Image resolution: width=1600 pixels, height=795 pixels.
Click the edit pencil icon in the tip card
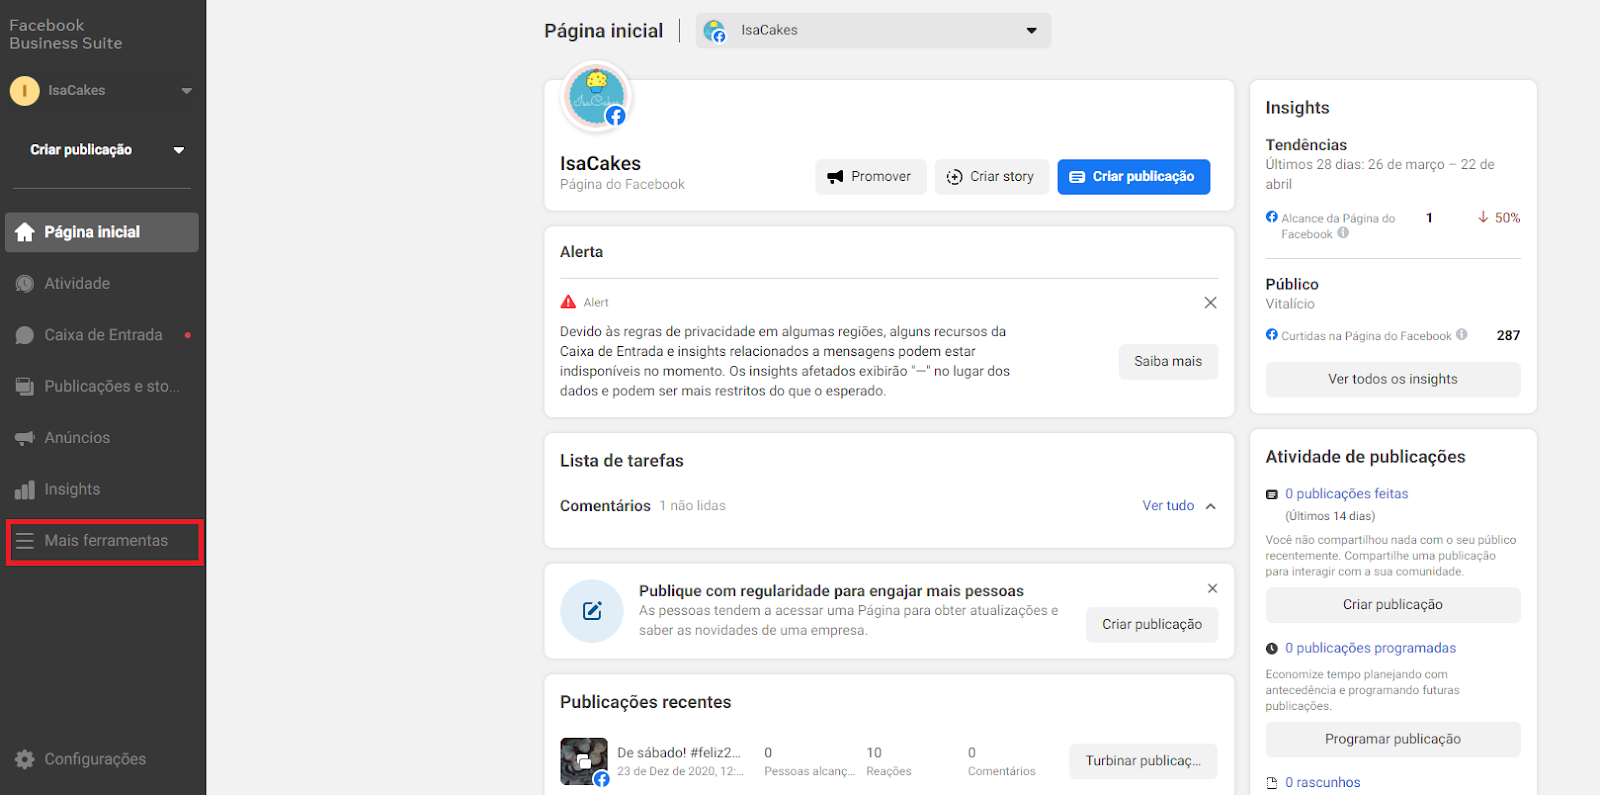point(592,611)
